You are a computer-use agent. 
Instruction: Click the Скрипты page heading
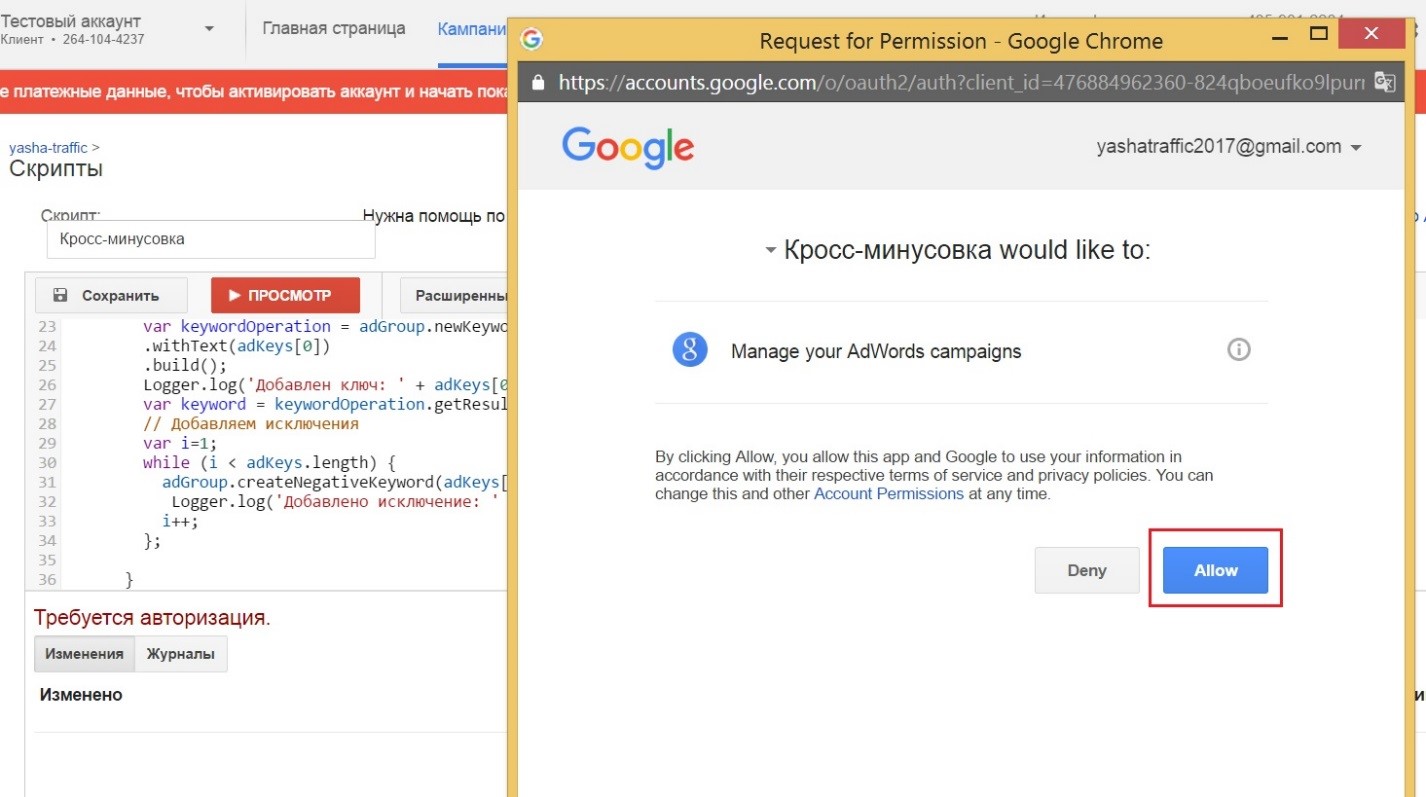[56, 168]
